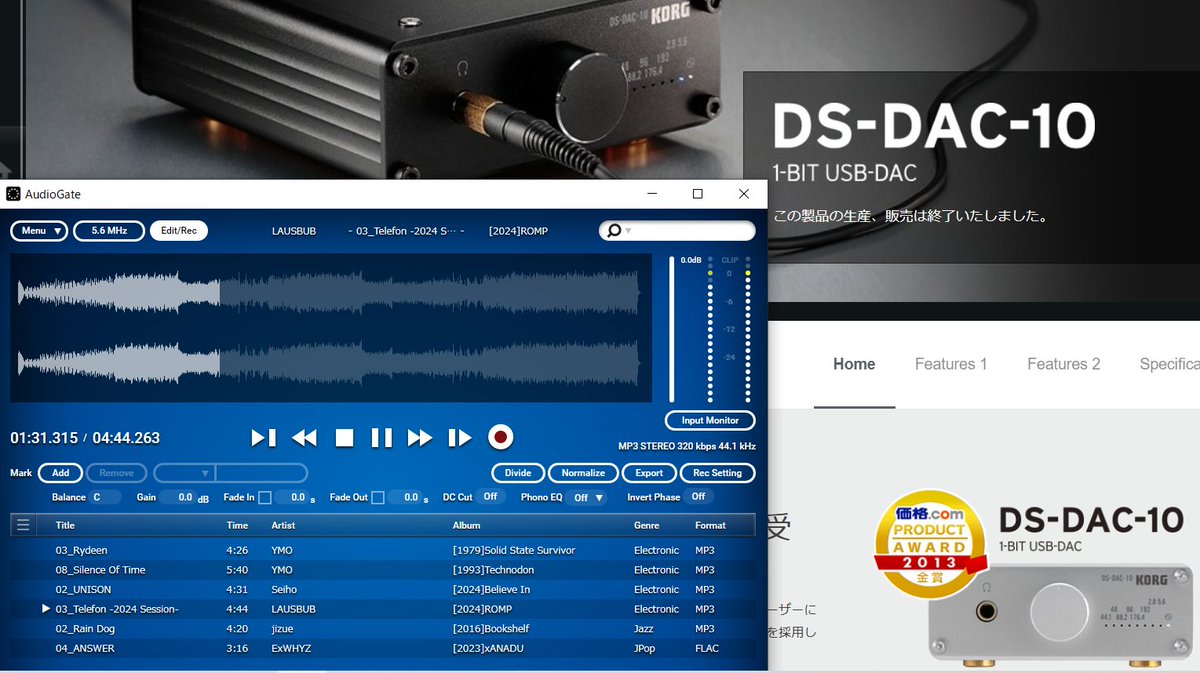Click the vertical output volume slider
The width and height of the screenshot is (1200, 673).
click(672, 329)
